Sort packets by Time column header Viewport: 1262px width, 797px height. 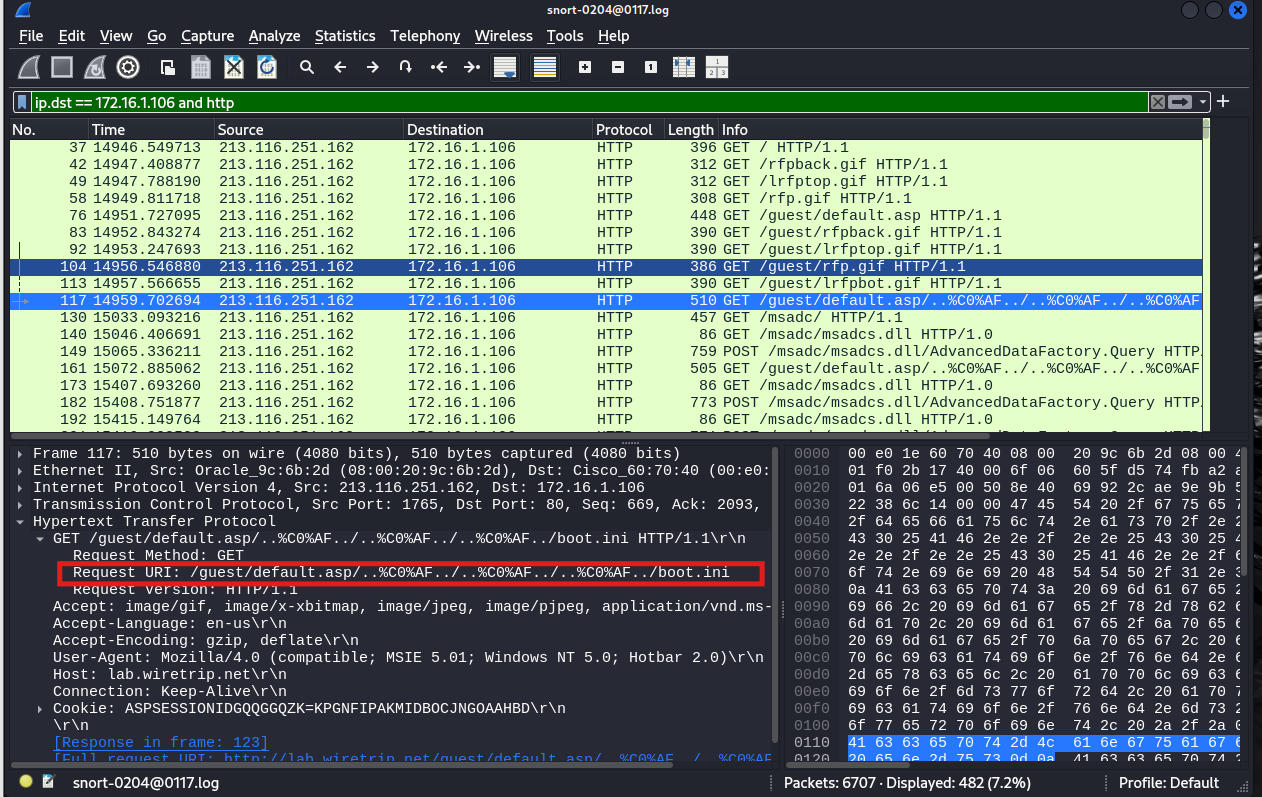[x=151, y=130]
